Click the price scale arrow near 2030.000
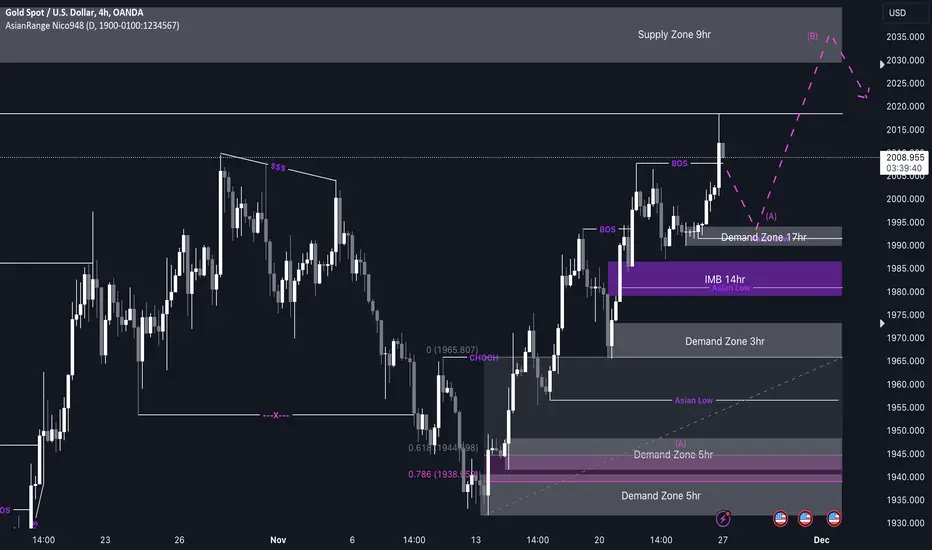The height and width of the screenshot is (550, 932). (x=882, y=64)
